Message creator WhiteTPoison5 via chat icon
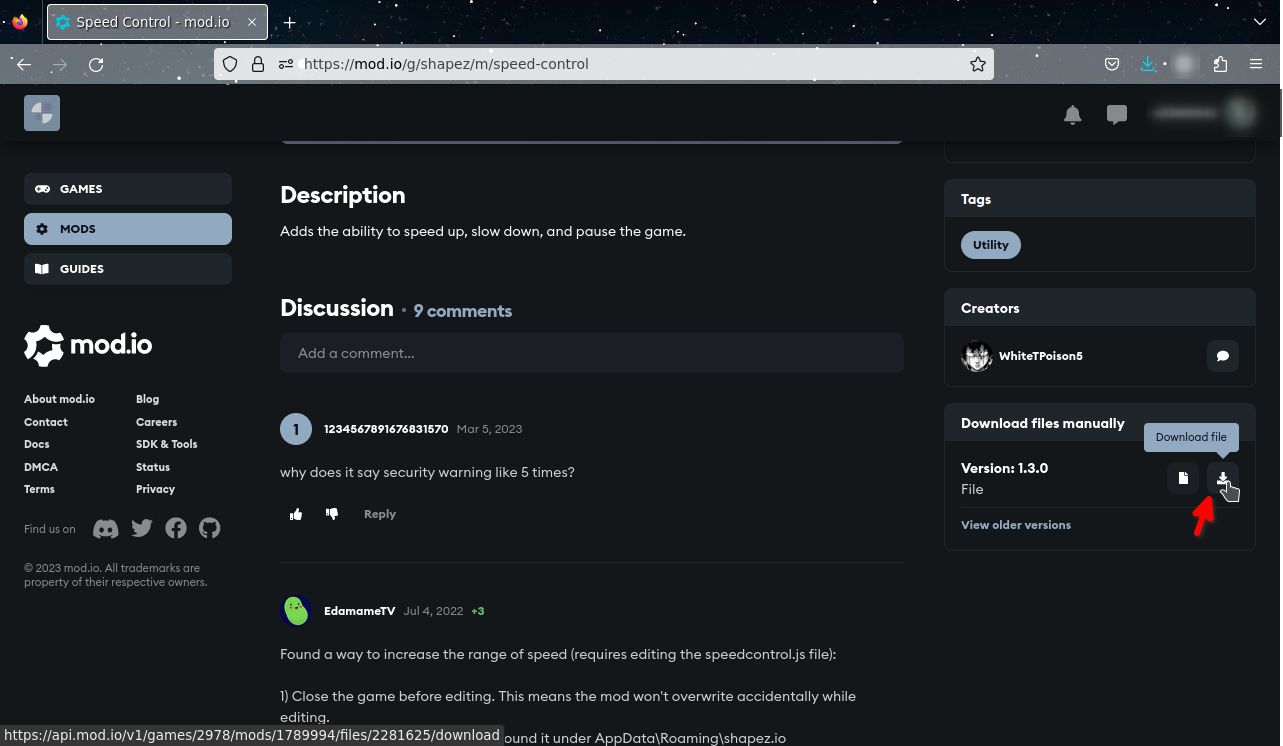Image resolution: width=1283 pixels, height=746 pixels. (1222, 356)
